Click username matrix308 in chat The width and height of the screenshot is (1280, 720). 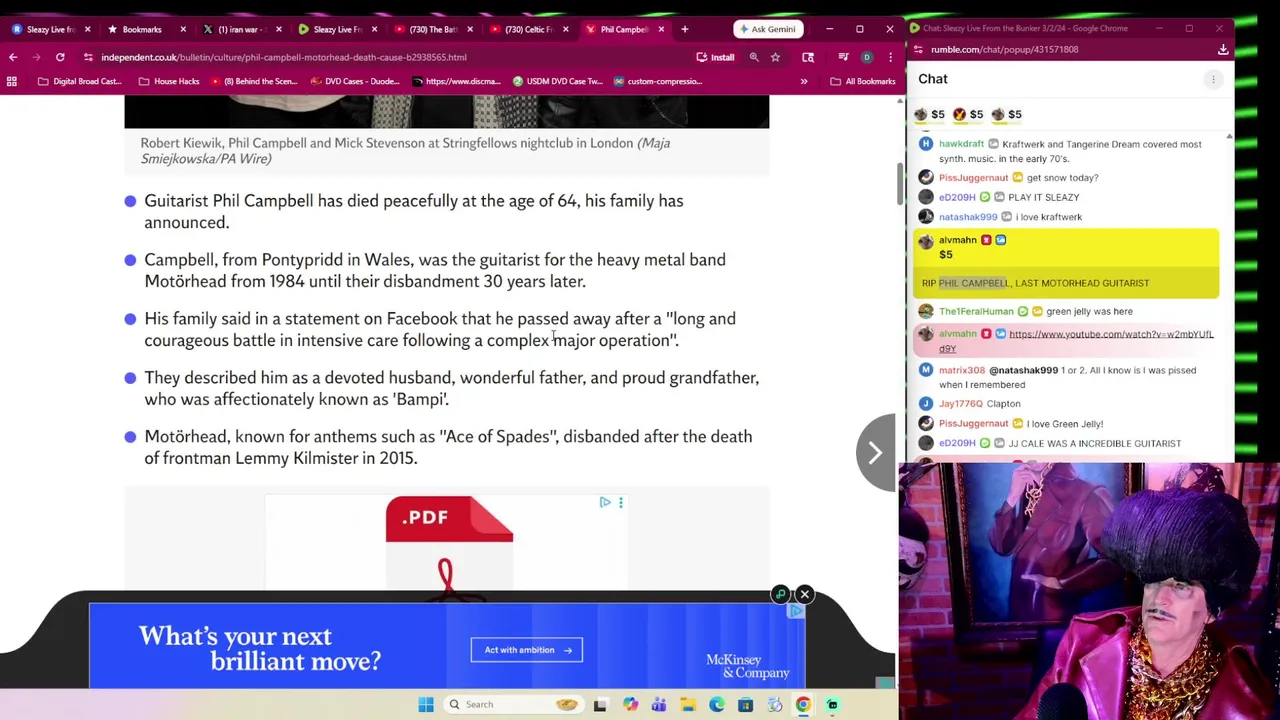point(962,370)
